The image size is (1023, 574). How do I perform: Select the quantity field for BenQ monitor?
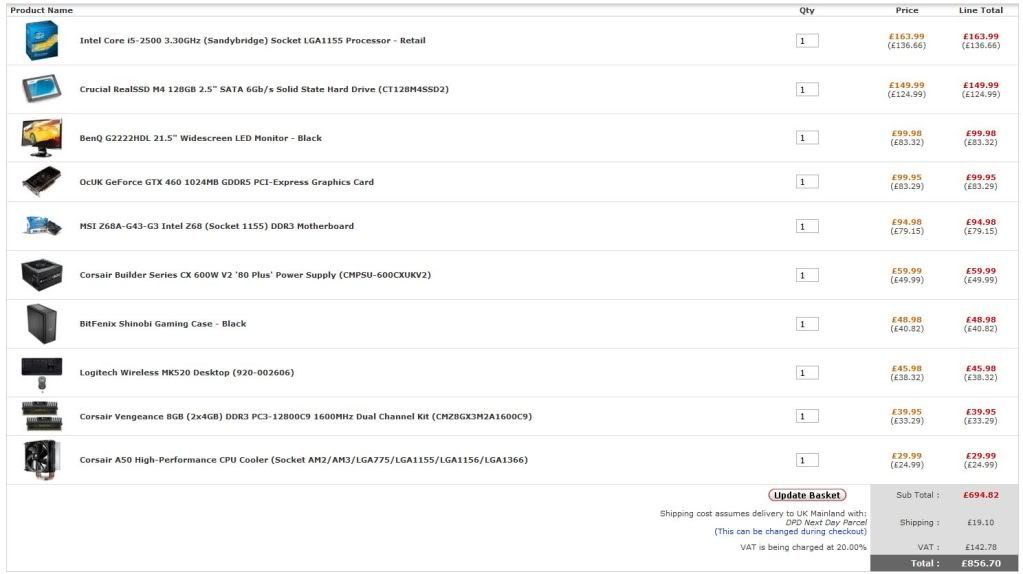click(807, 138)
